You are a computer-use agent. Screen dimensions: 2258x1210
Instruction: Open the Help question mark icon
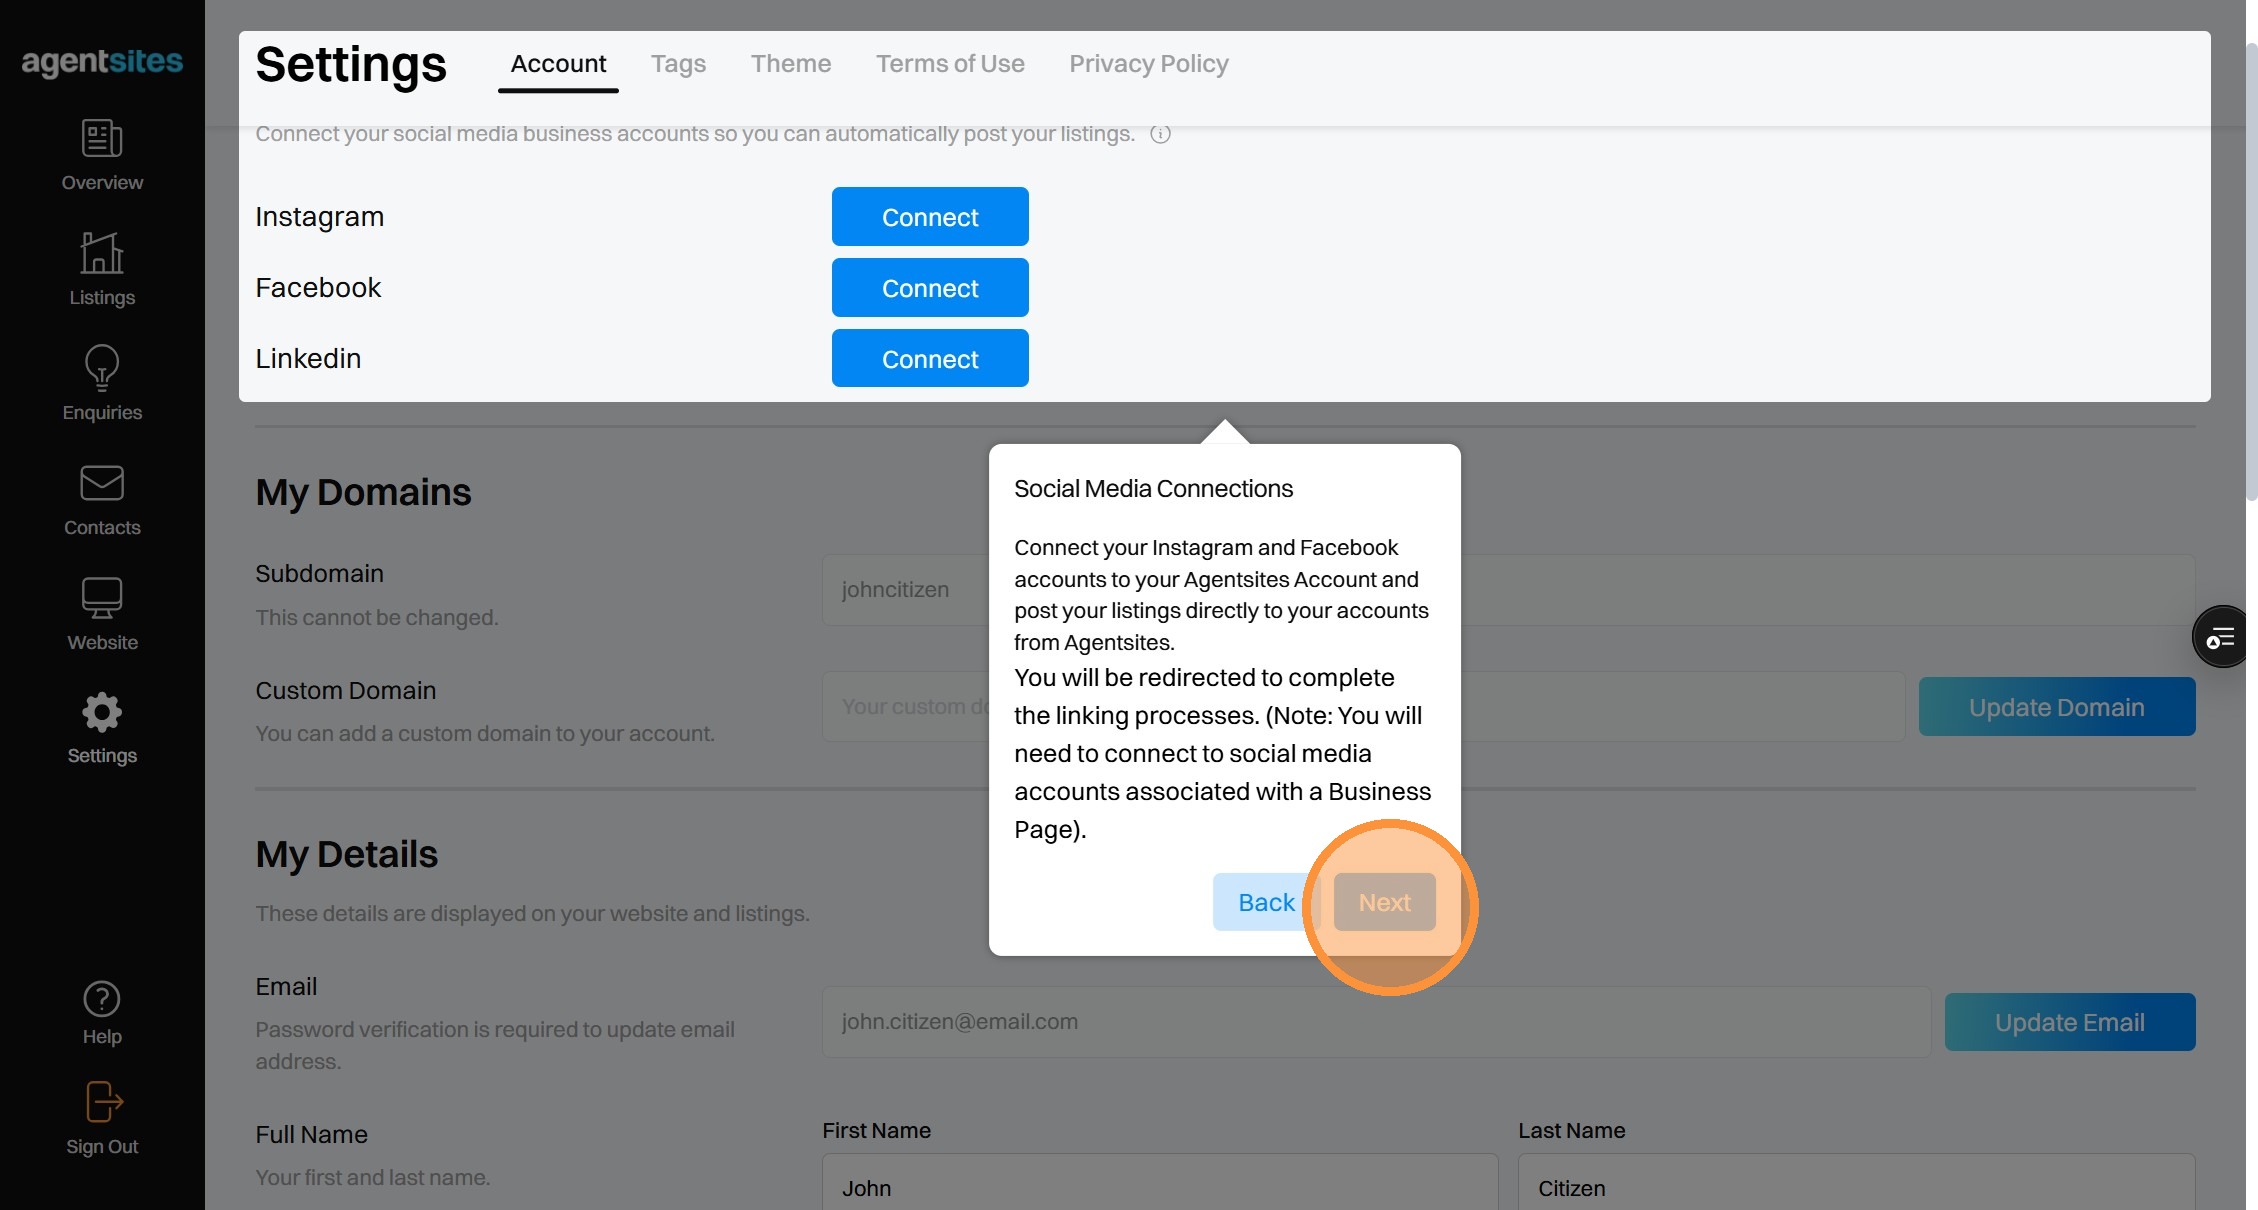pyautogui.click(x=102, y=999)
